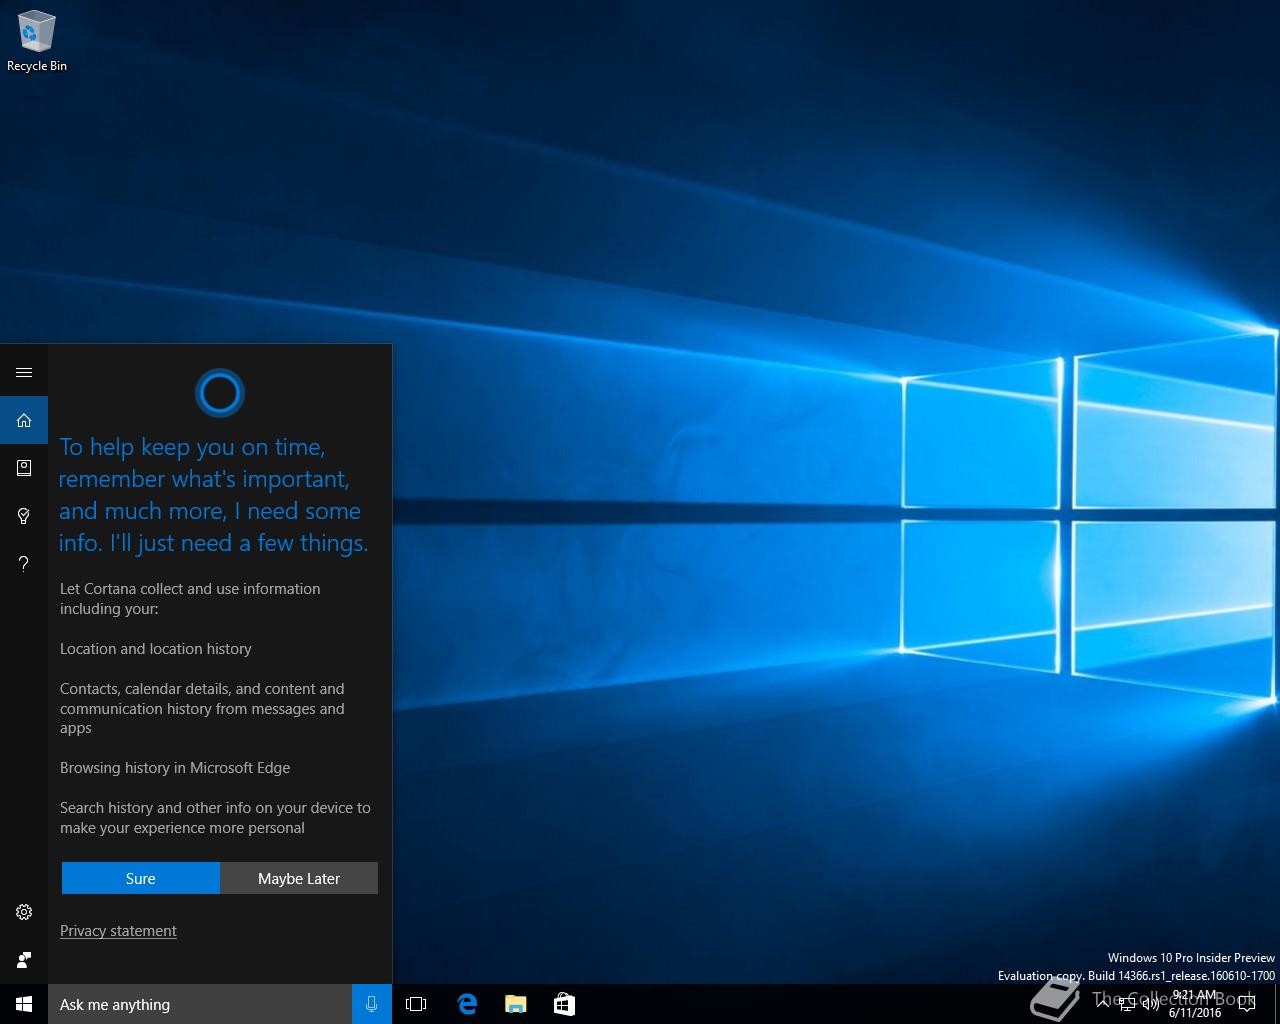The width and height of the screenshot is (1280, 1024).
Task: Click the Show desktop sliver
Action: pos(1277,1004)
